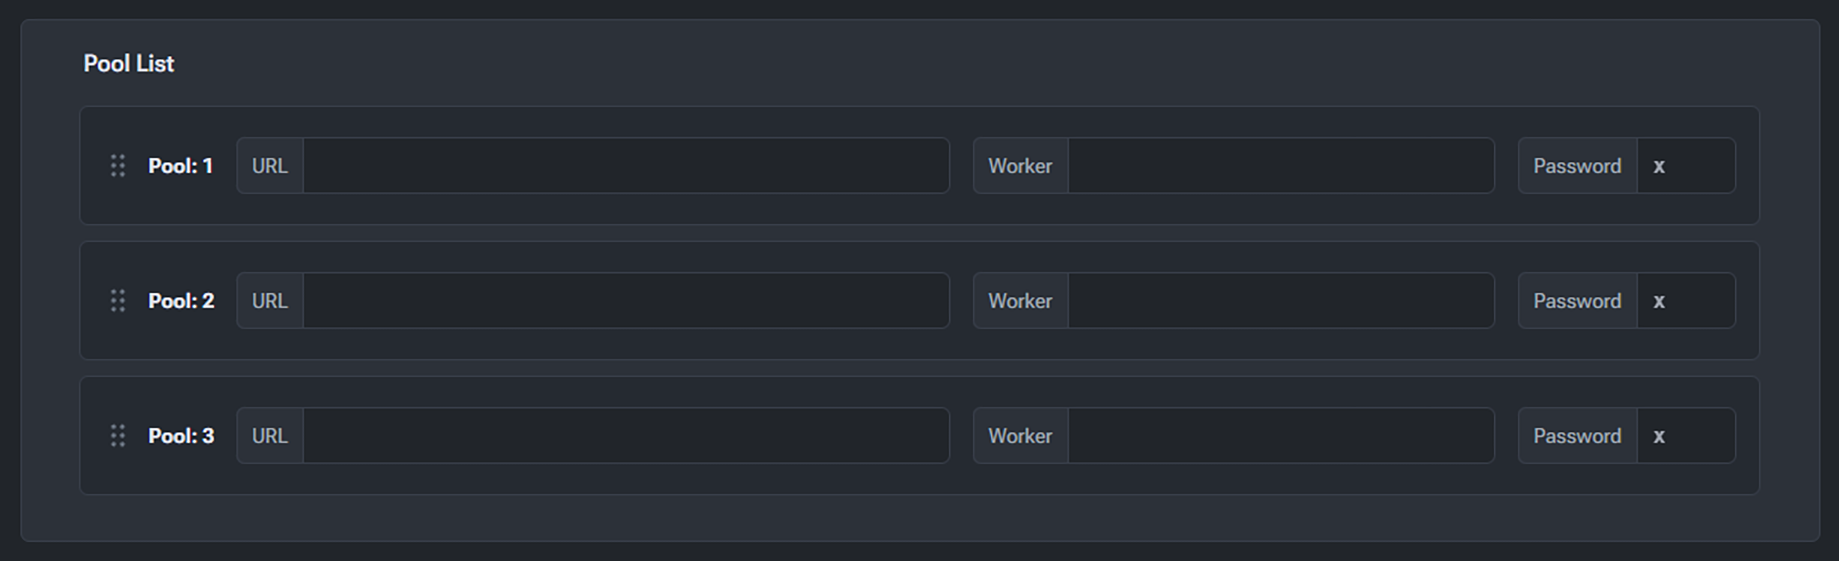Focus the URL text box for Pool 1

[625, 166]
